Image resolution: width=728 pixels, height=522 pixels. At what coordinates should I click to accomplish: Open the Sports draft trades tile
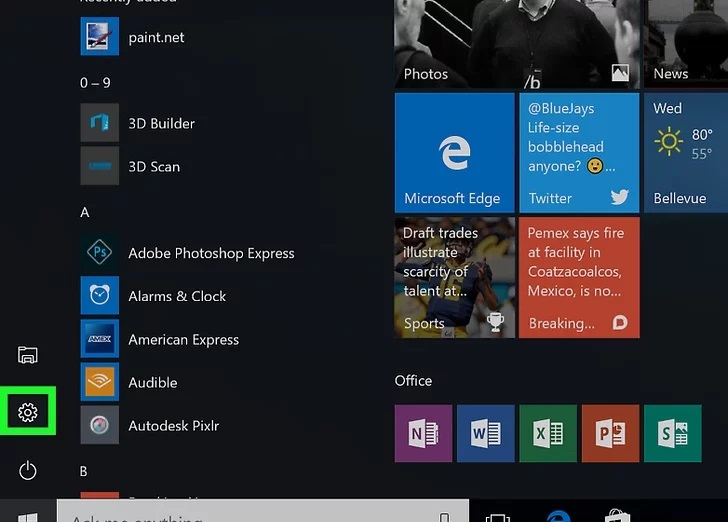pos(455,277)
